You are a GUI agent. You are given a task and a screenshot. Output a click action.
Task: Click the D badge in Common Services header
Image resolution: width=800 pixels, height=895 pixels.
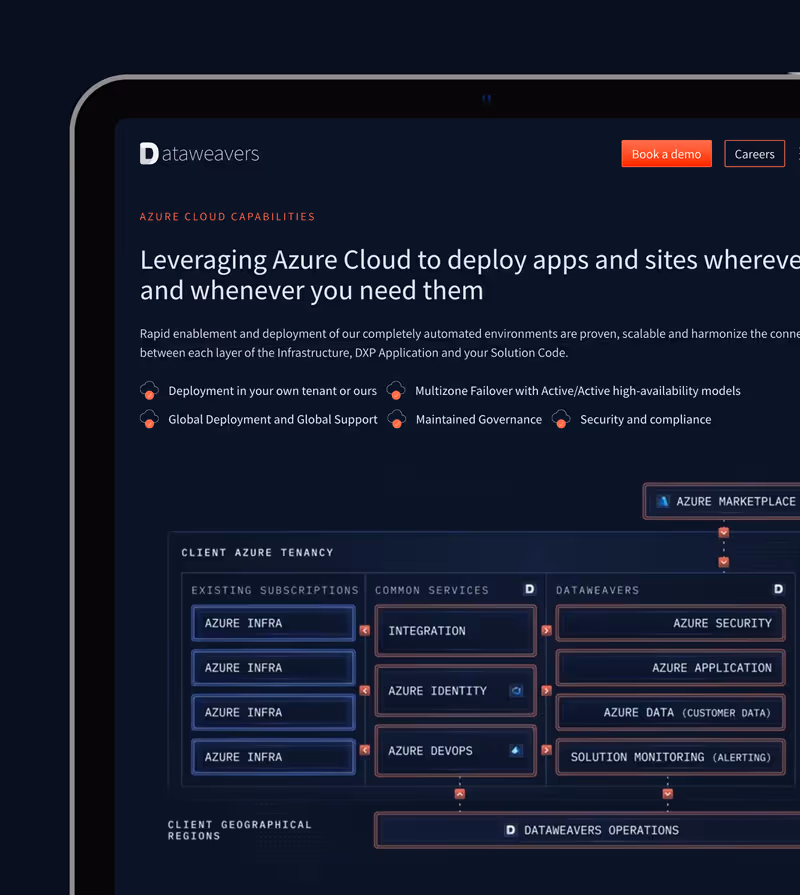[x=530, y=589]
